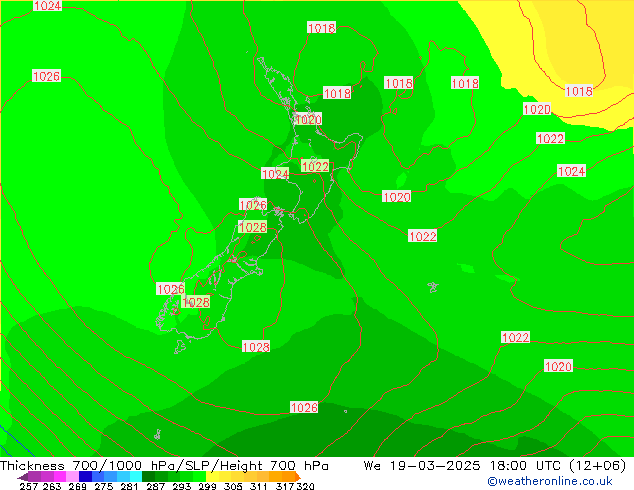Click the 1028 label over southwestern South Island
Screen dimensions: 634x490
click(x=196, y=302)
